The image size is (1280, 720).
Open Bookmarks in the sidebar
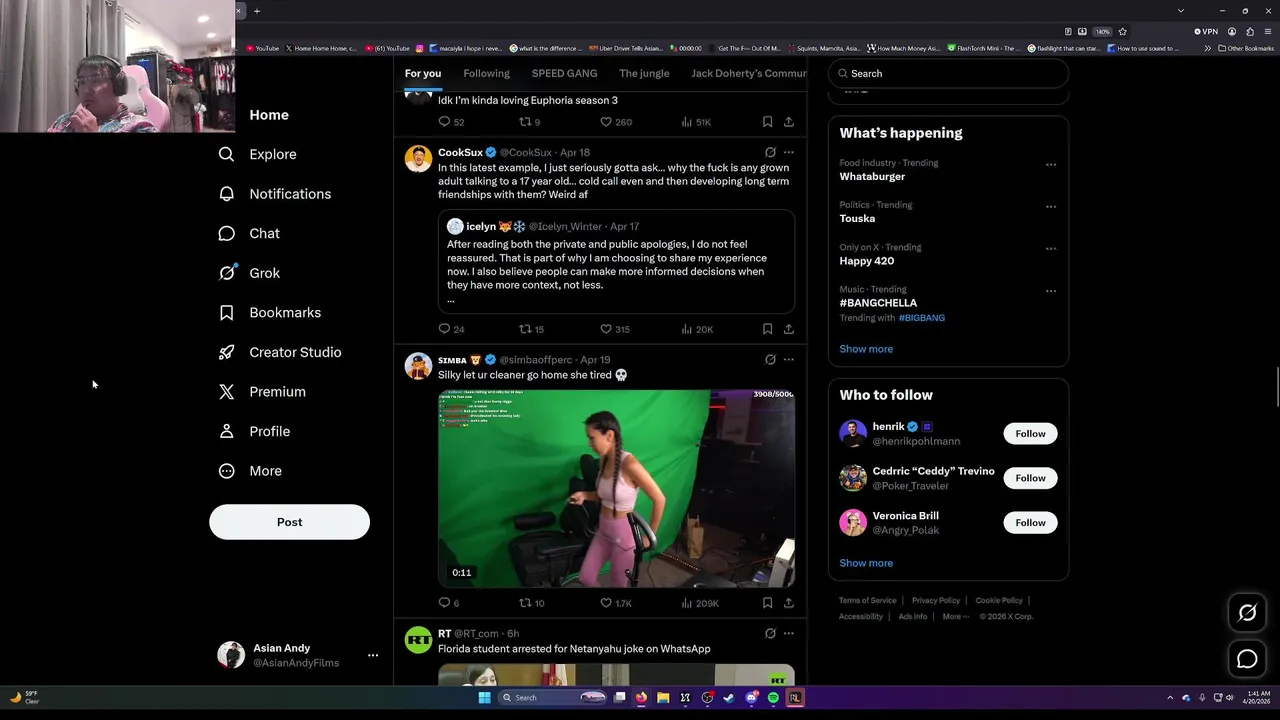coord(270,312)
